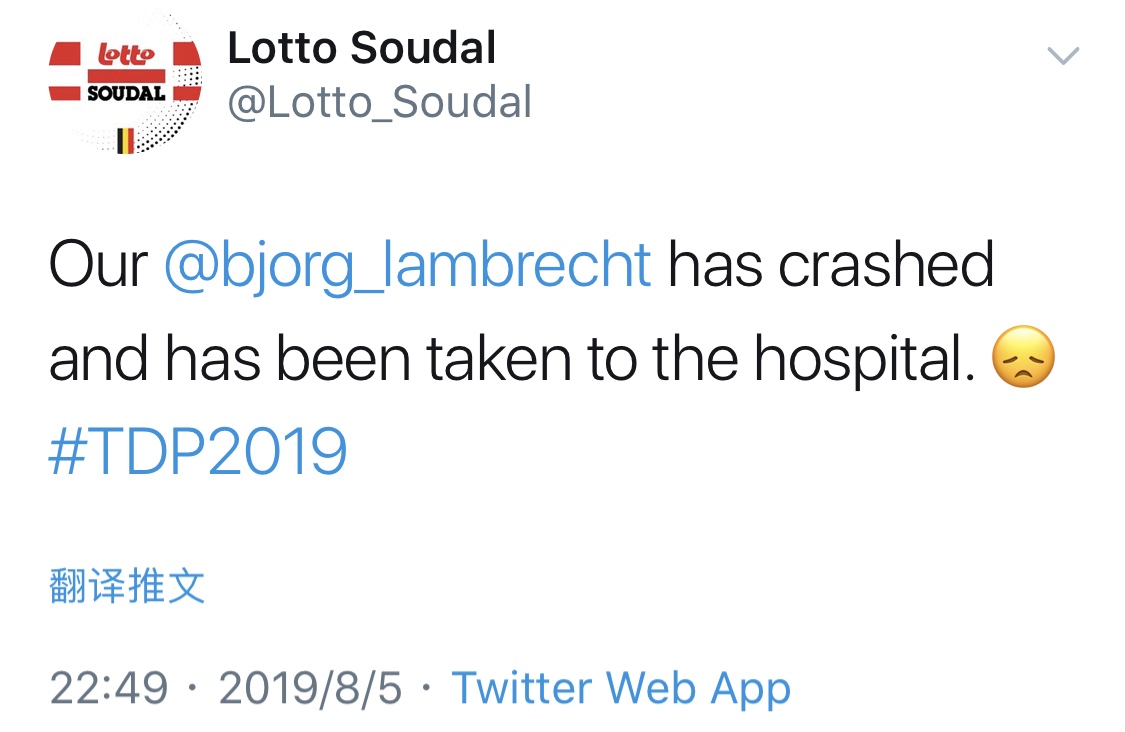Click the red 'lotto' logo in the avatar

(126, 55)
